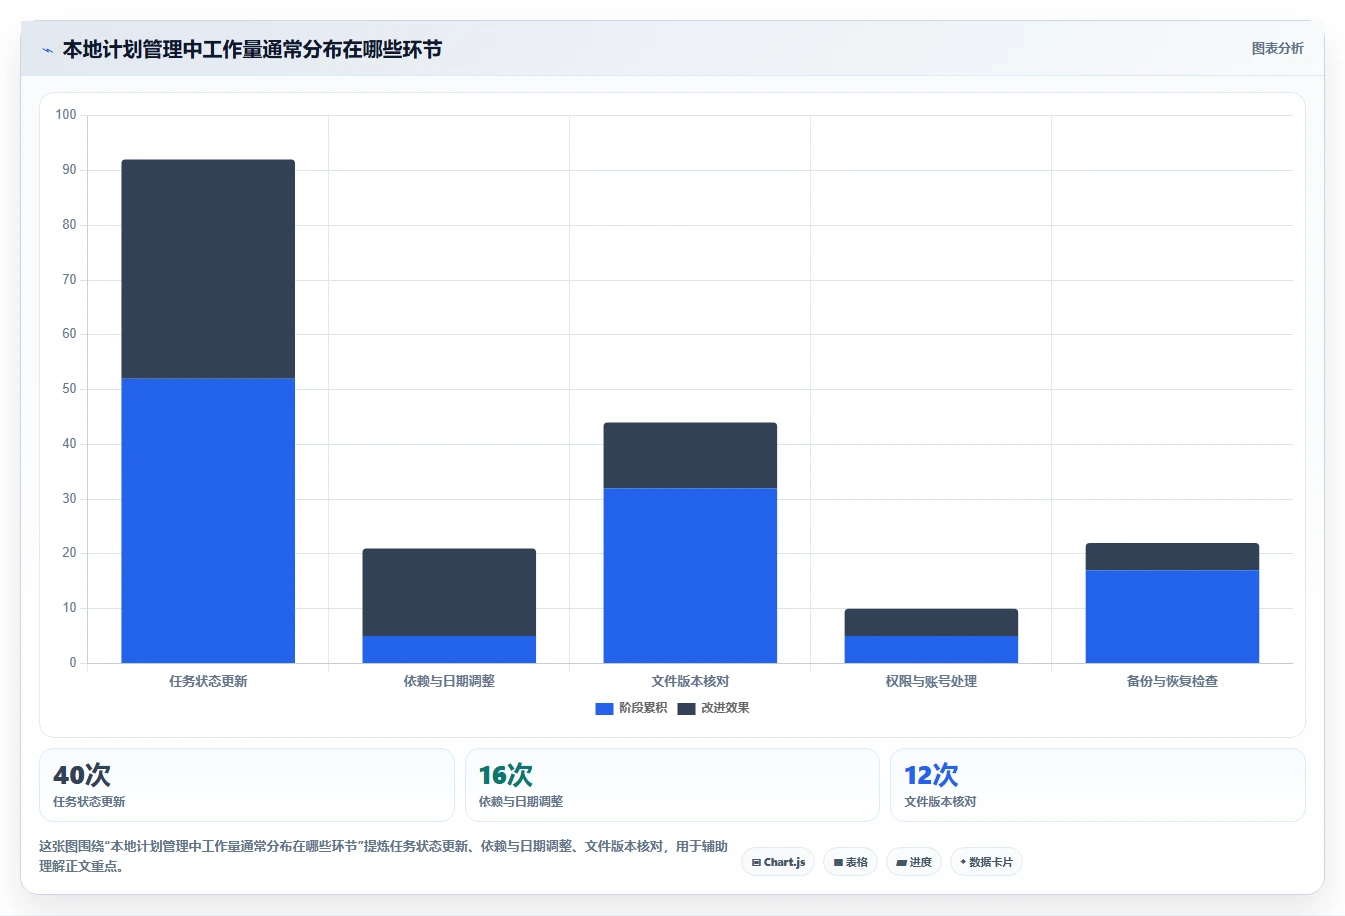The height and width of the screenshot is (916, 1345).
Task: Click the blue segment of 权限与账号处理 bar
Action: tap(931, 649)
